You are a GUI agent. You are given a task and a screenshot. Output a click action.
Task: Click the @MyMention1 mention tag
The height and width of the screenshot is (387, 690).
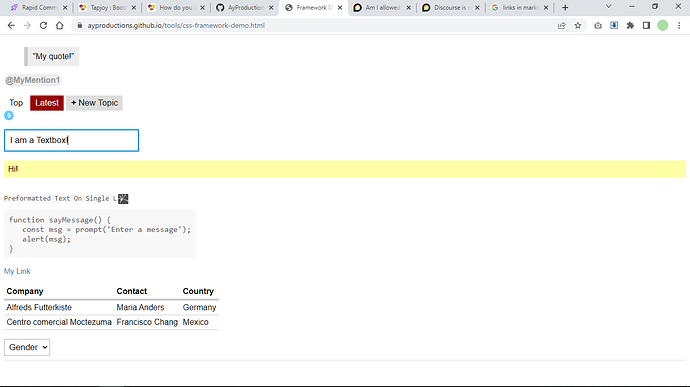tap(33, 80)
